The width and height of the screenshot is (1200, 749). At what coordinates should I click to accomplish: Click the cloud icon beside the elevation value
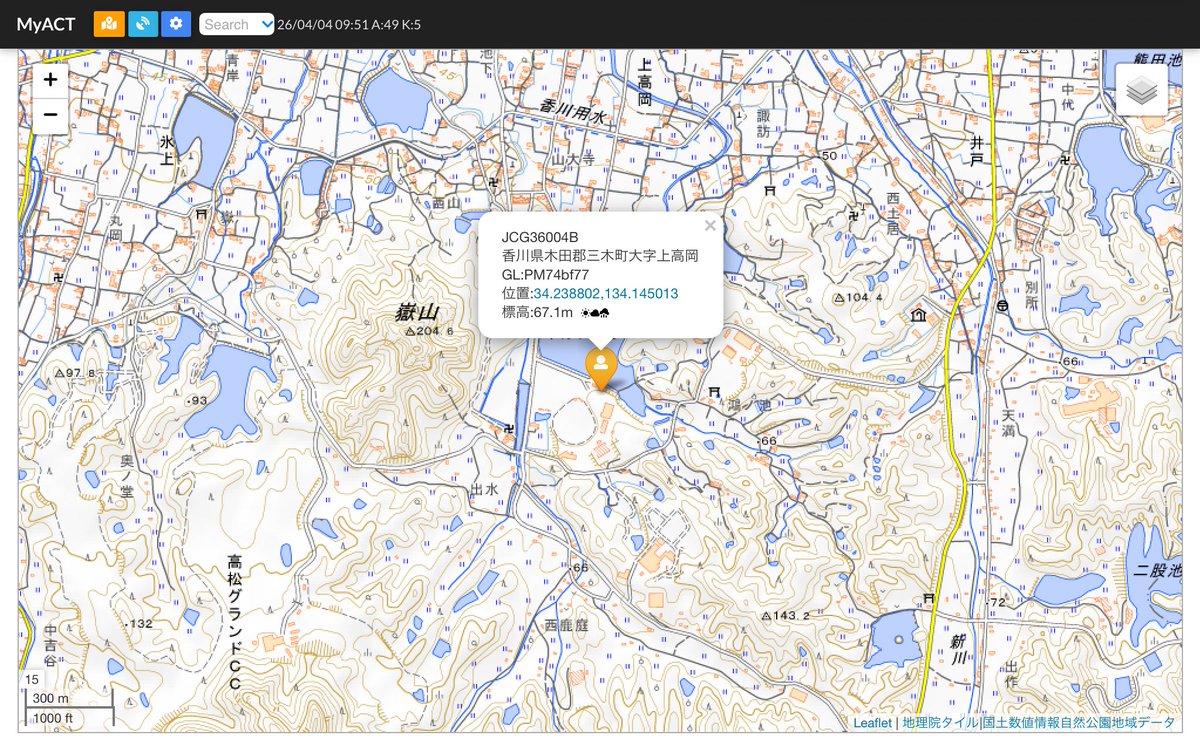pos(594,313)
